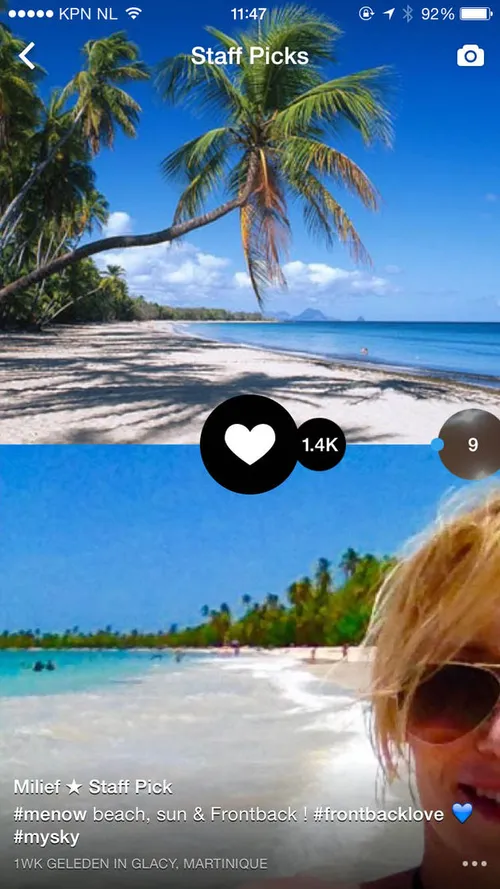Like the photo with the heart button
Screen dimensions: 500x889
tap(249, 444)
